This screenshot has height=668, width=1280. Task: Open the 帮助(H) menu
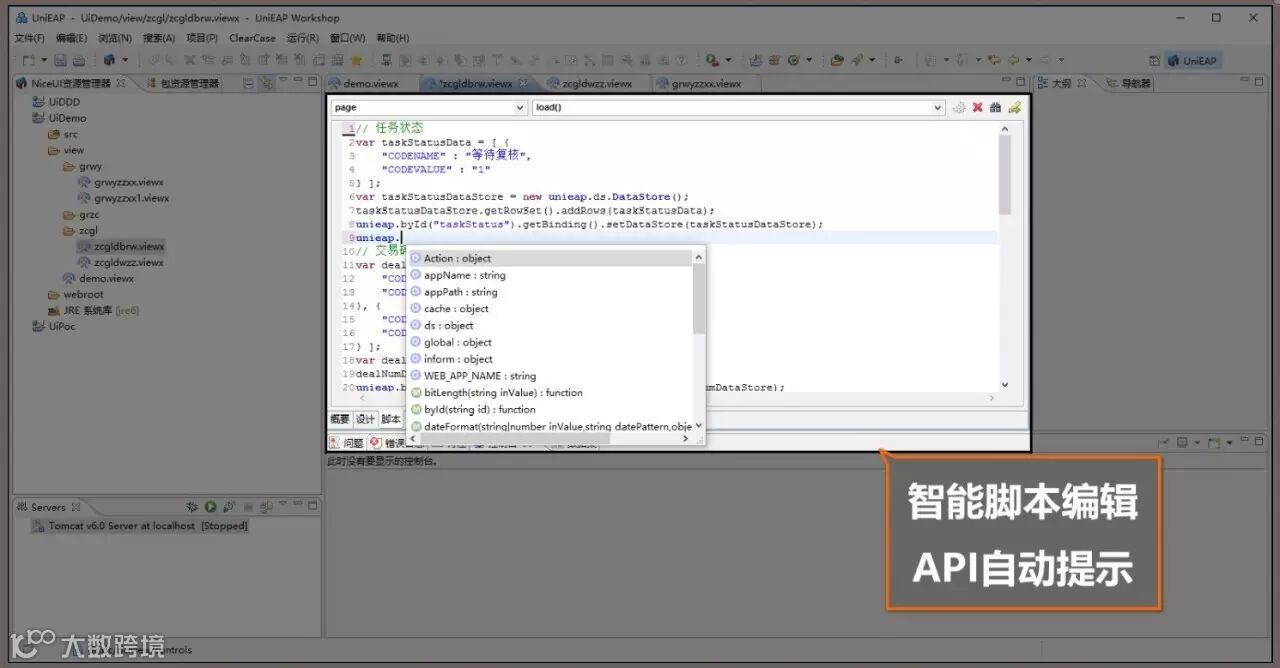pos(392,38)
